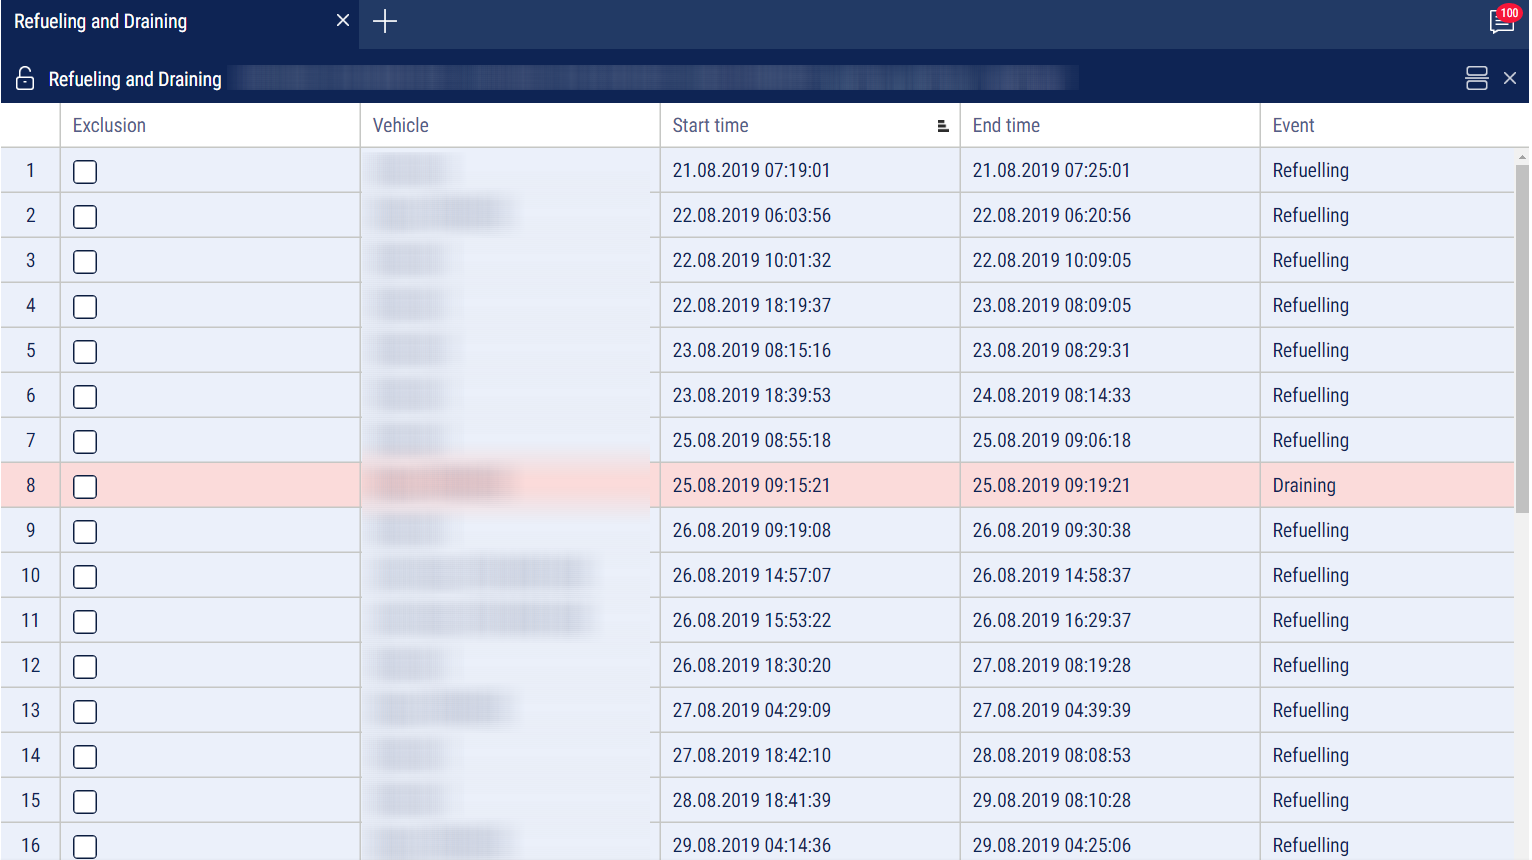This screenshot has width=1532, height=860.
Task: Sort by Start time column header
Action: [810, 125]
